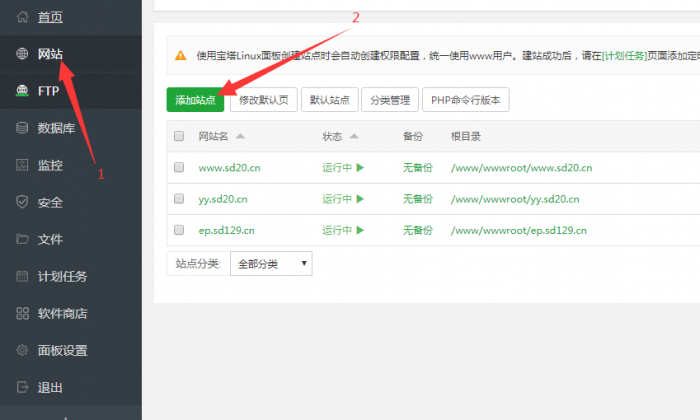Open the 全部分类 site category dropdown
The height and width of the screenshot is (420, 700).
point(271,264)
